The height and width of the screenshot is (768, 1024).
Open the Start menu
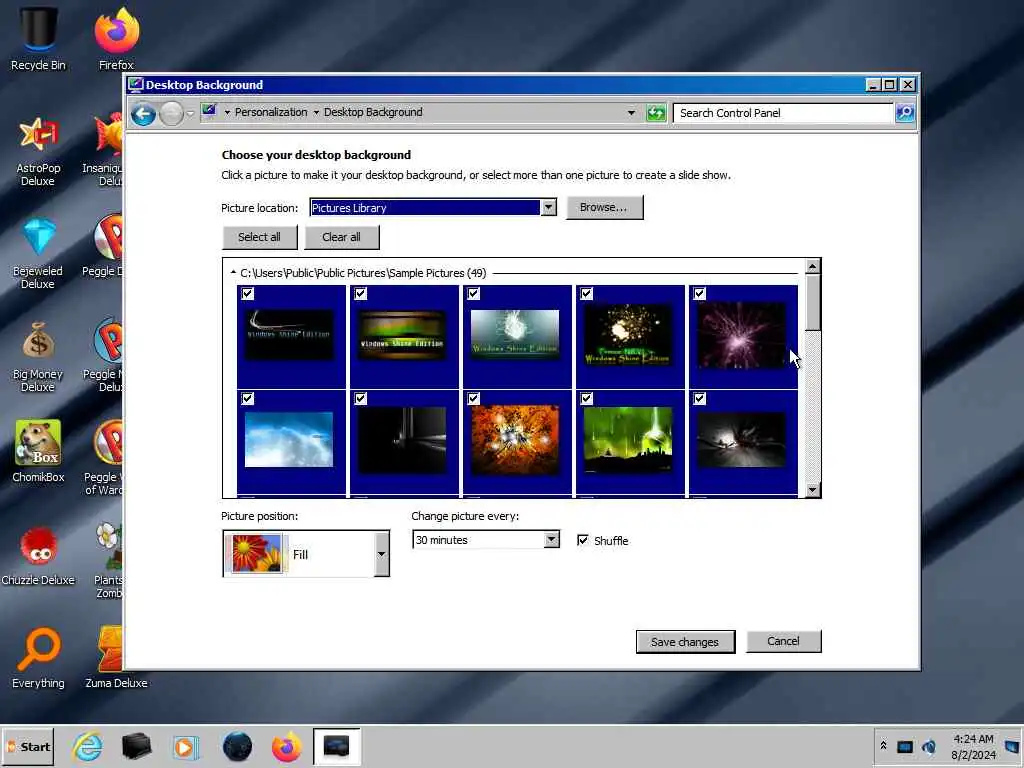coord(29,746)
